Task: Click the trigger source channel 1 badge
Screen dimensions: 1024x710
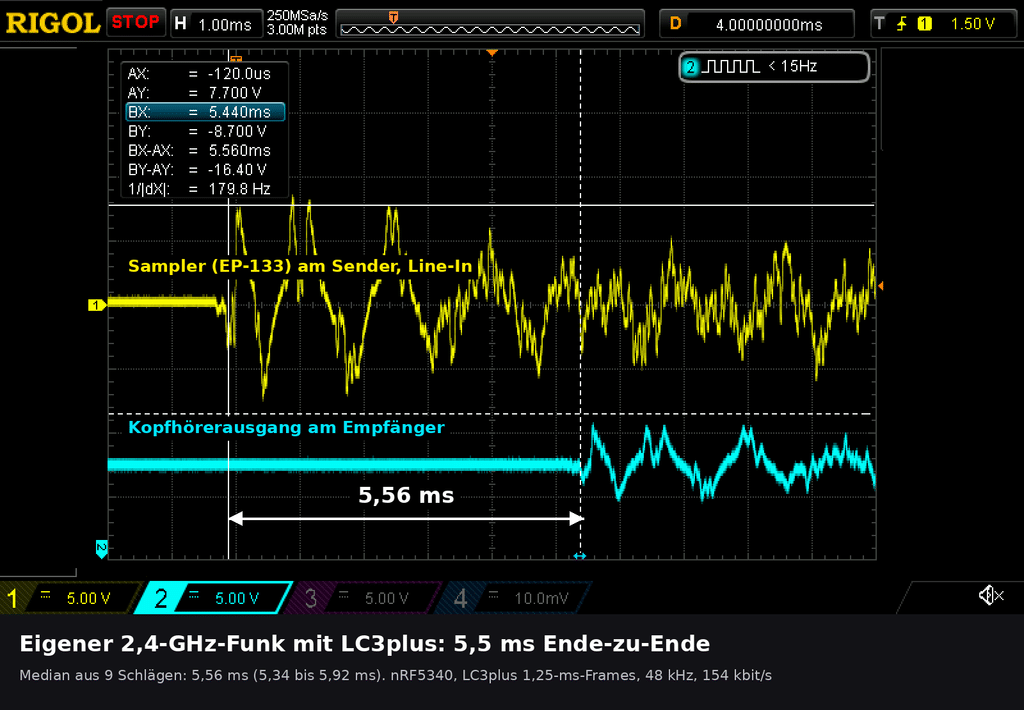Action: click(x=924, y=24)
